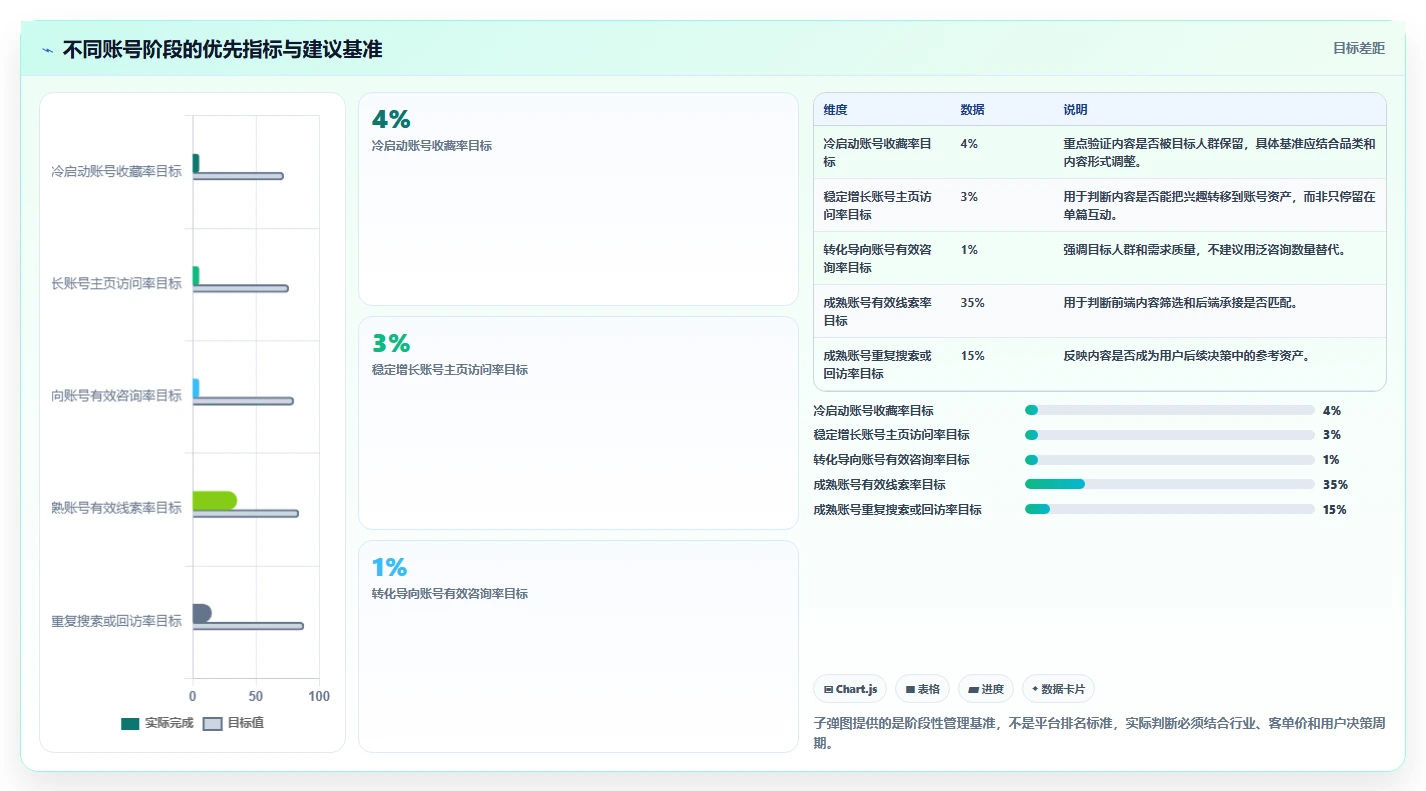Screen dimensions: 1426x791
Task: Click the progress bar for 成熟账号重复搜索或回访率目标
Action: 1169,509
